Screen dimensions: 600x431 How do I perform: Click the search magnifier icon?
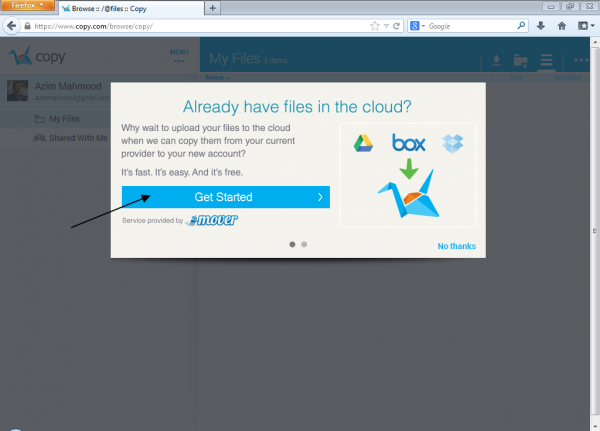pos(521,26)
